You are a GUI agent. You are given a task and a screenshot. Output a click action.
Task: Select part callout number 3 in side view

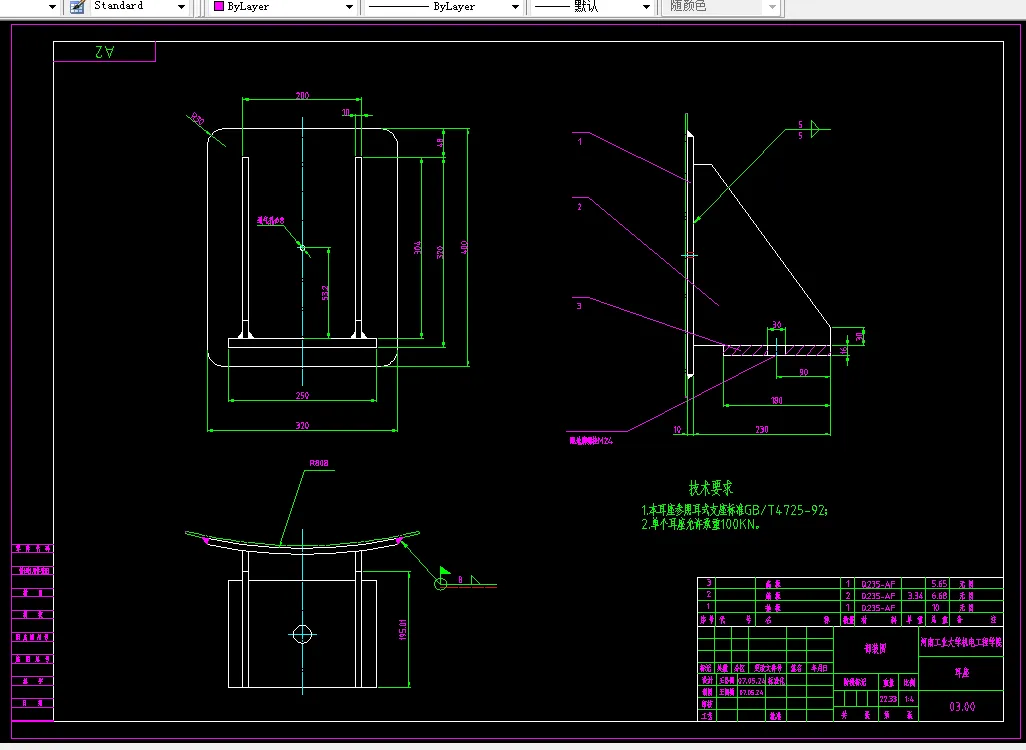(x=579, y=306)
